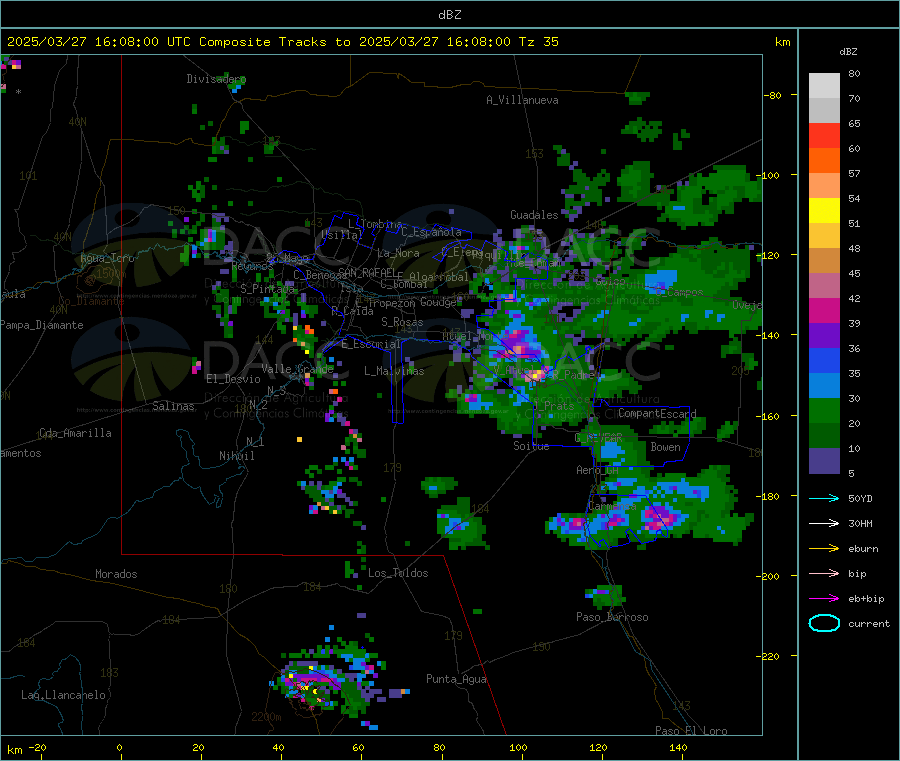Viewport: 900px width, 761px height.
Task: Click the 'Salinas' location label
Action: pos(173,406)
